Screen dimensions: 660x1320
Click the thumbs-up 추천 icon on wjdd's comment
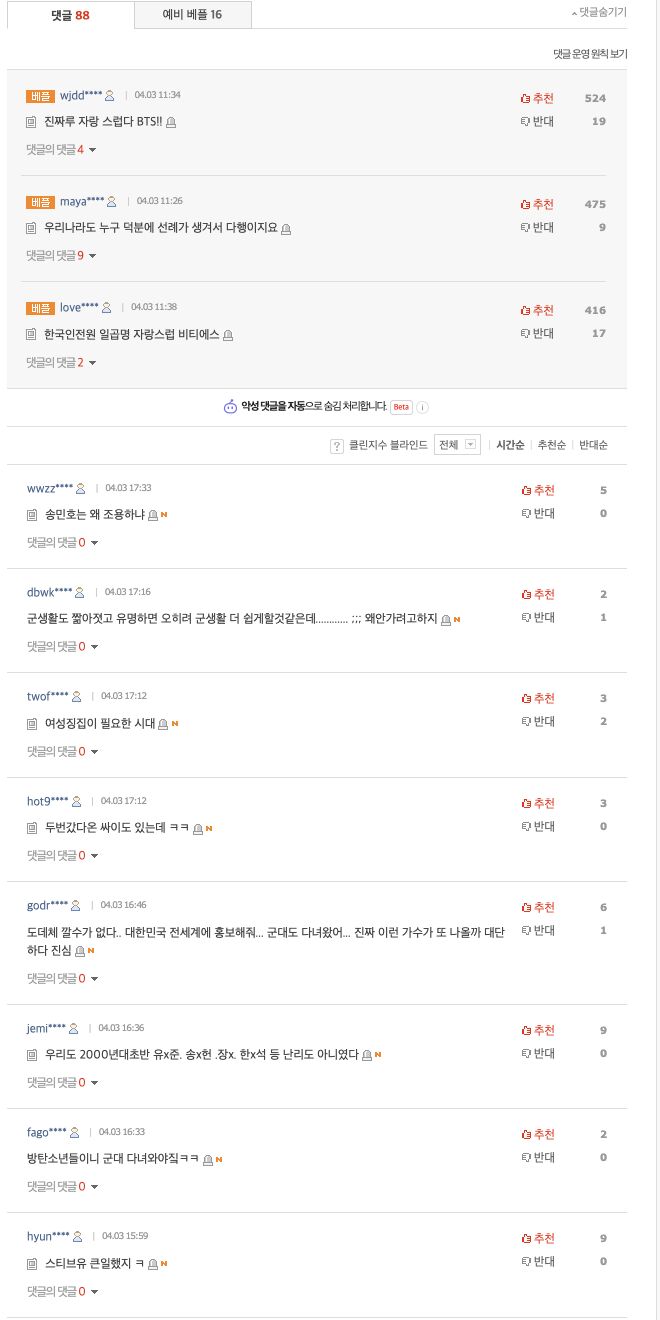coord(526,98)
